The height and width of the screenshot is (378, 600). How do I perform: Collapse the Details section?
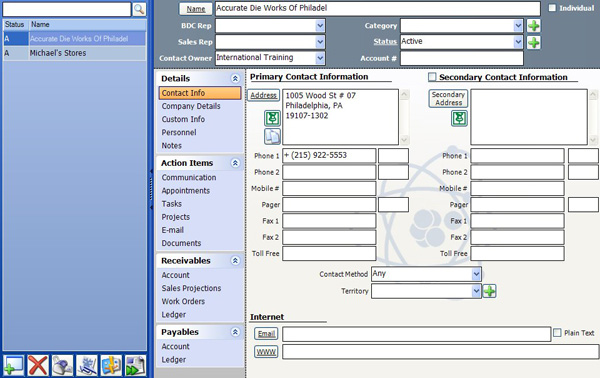[235, 78]
